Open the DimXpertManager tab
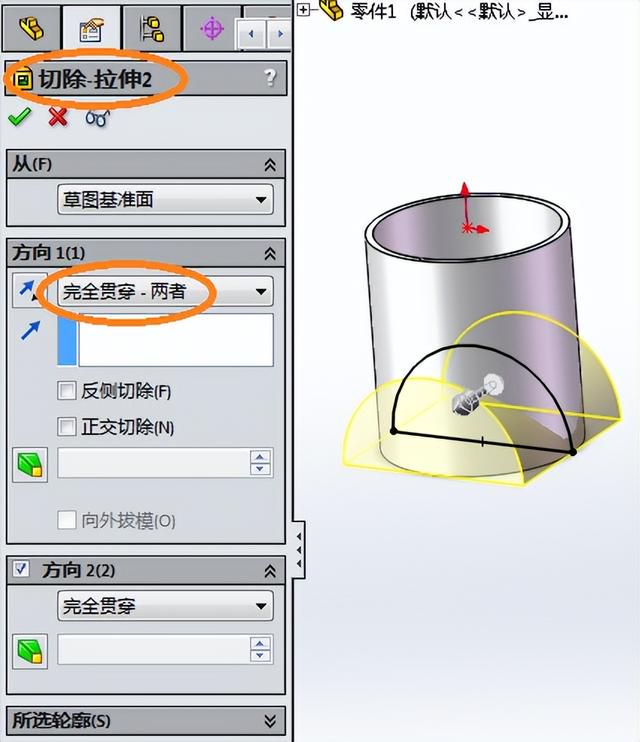 coord(212,29)
